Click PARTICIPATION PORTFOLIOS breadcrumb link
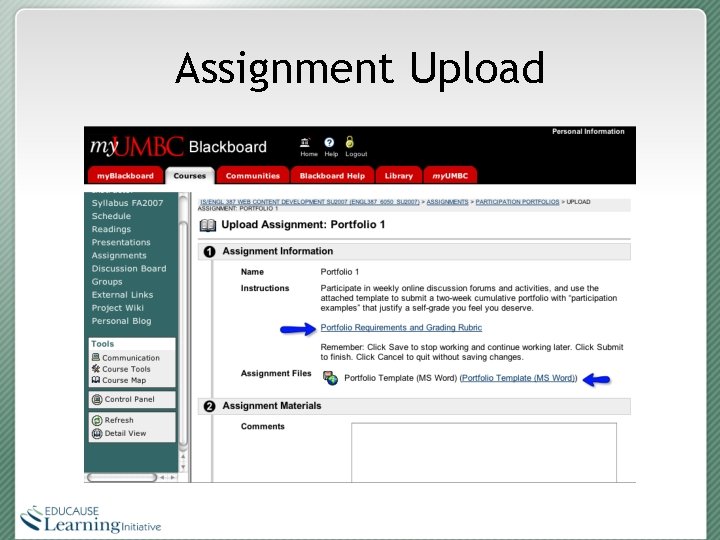The height and width of the screenshot is (540, 720). 517,202
